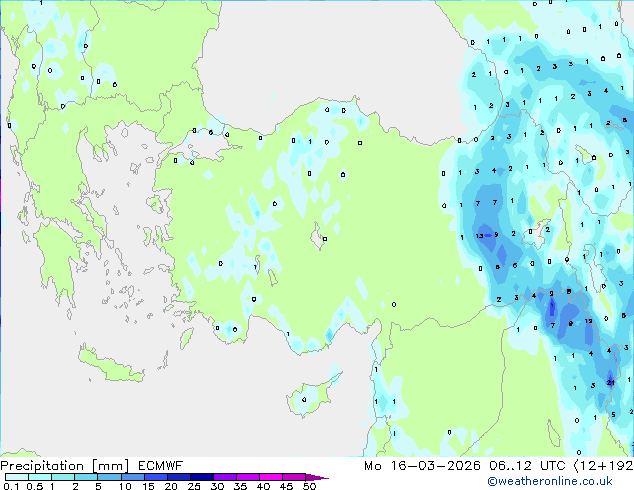Click the 'Mo 16-03-2026' date text
Image resolution: width=634 pixels, height=490 pixels.
click(422, 466)
